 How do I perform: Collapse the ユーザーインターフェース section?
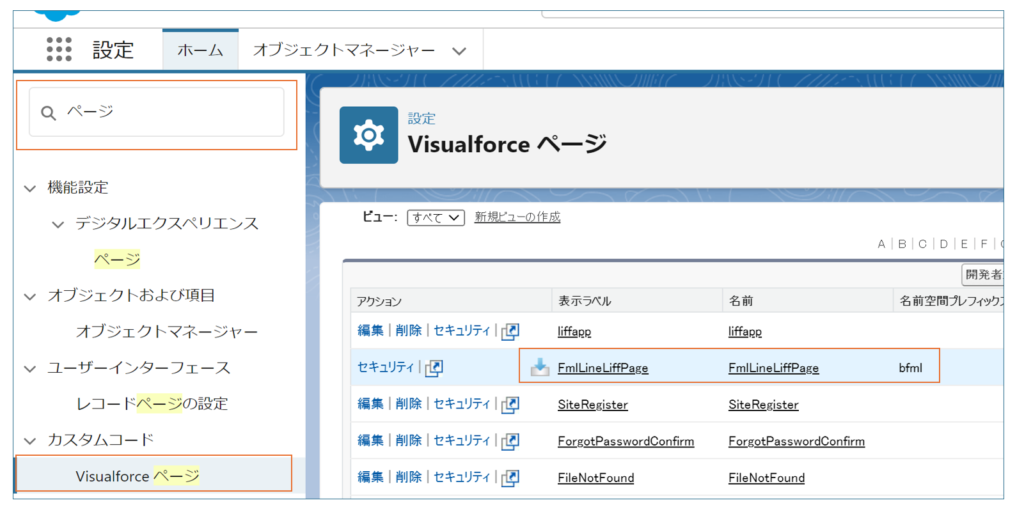coord(30,367)
